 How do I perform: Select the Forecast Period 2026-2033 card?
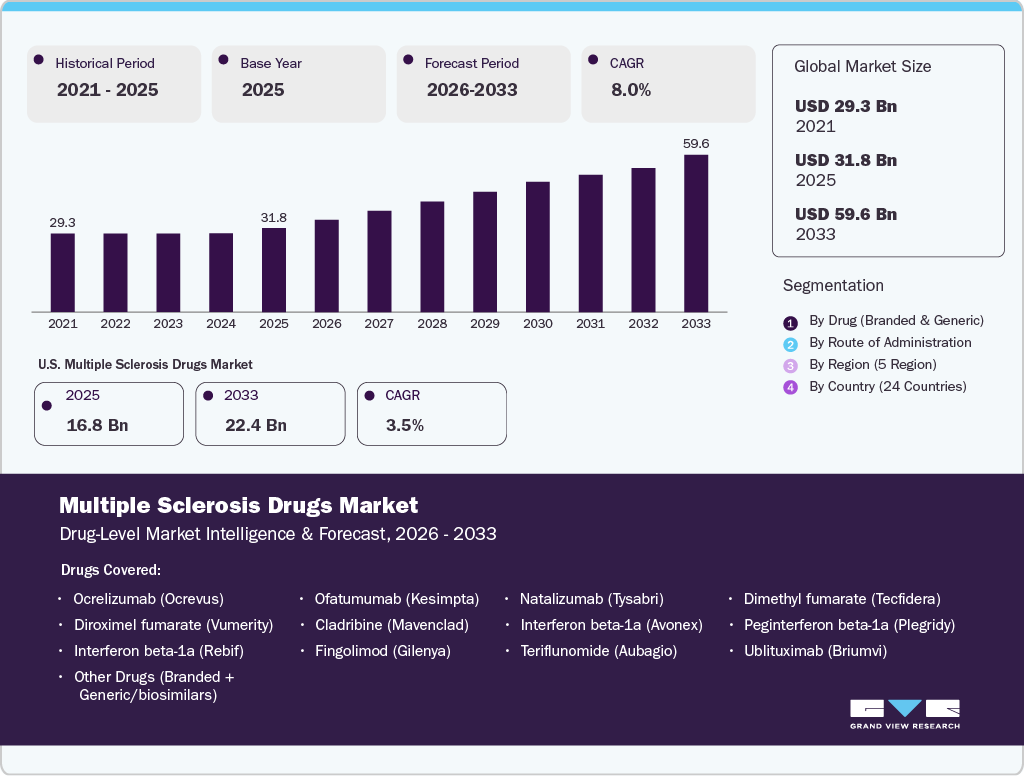coord(483,84)
